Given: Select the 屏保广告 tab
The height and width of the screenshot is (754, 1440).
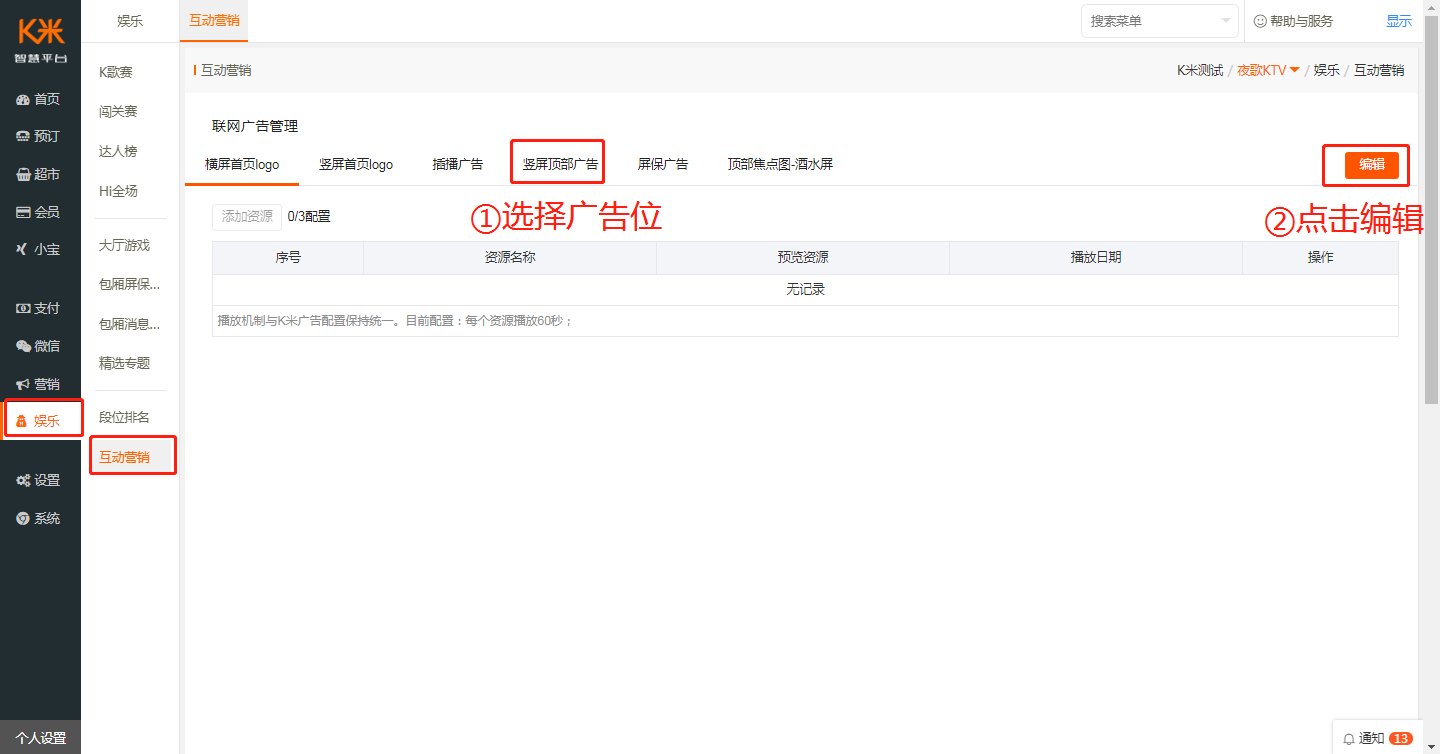Looking at the screenshot, I should [x=663, y=164].
